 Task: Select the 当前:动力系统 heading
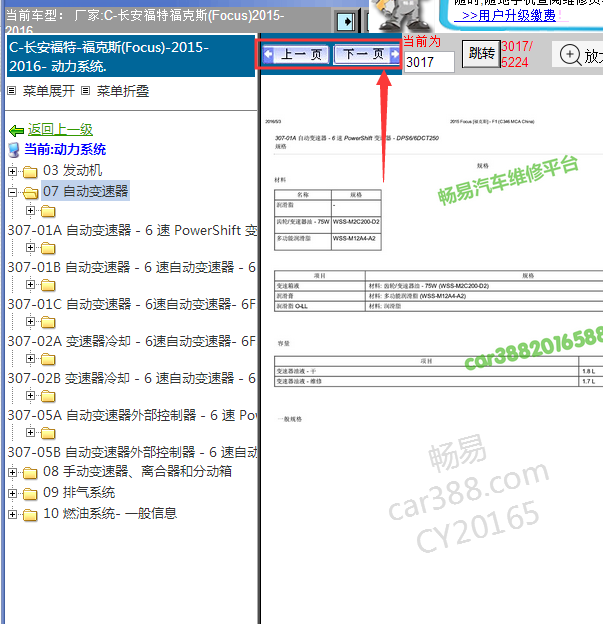click(x=65, y=149)
